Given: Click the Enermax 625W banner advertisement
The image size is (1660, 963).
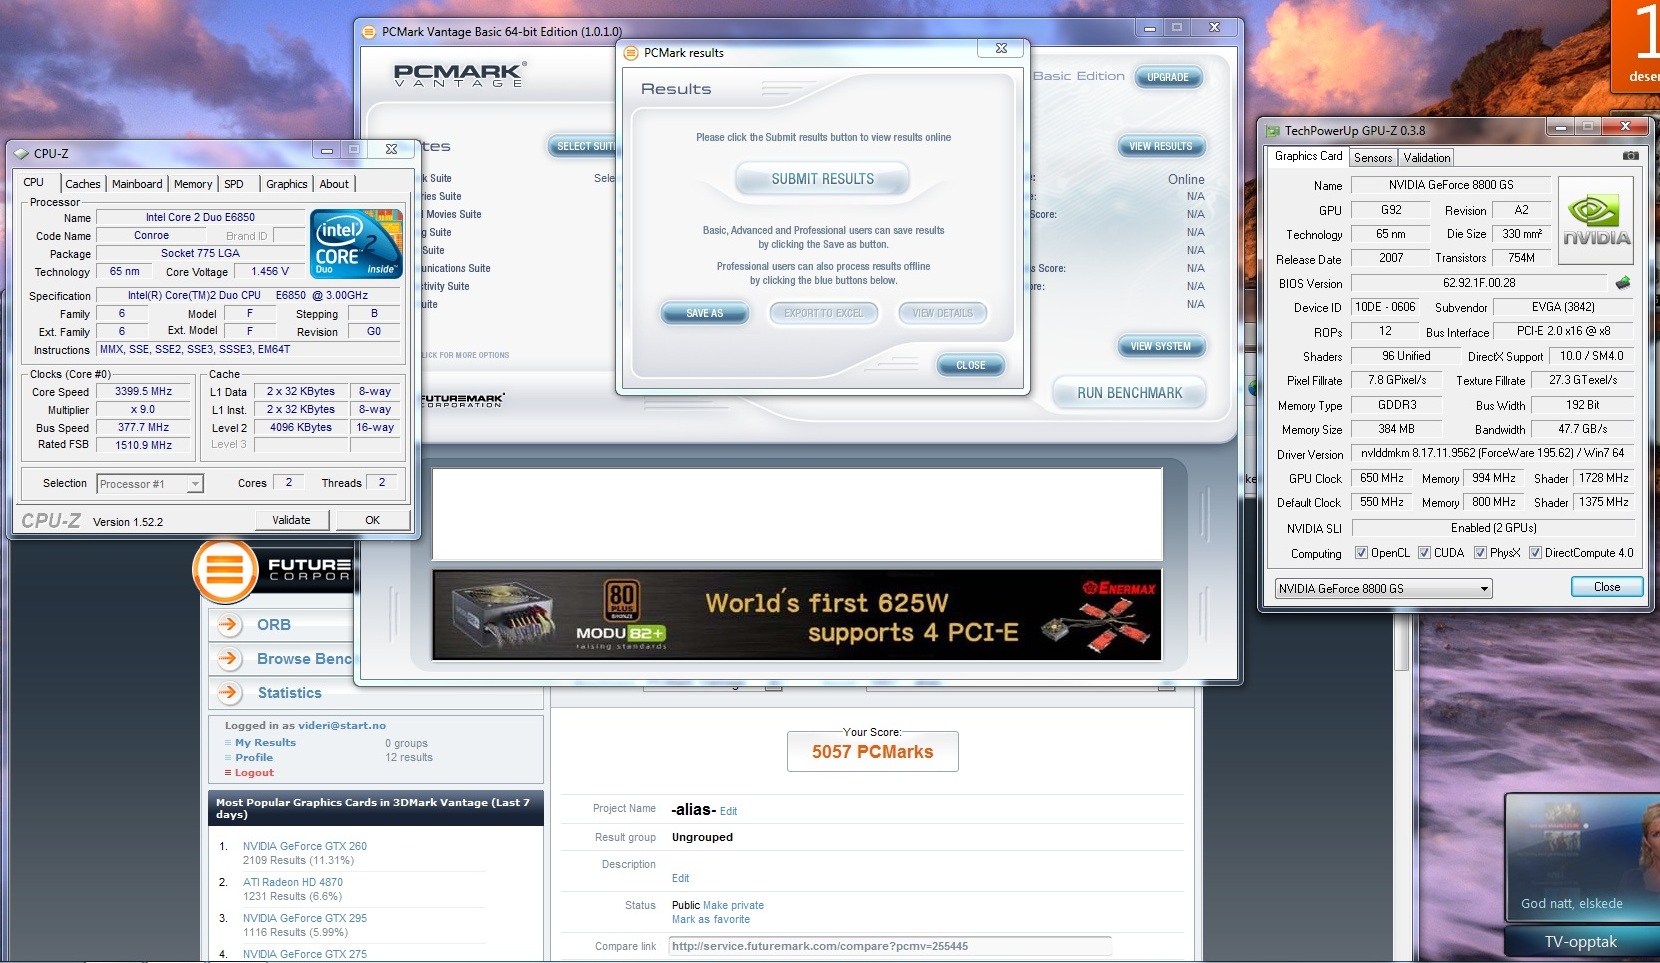Looking at the screenshot, I should (x=797, y=615).
